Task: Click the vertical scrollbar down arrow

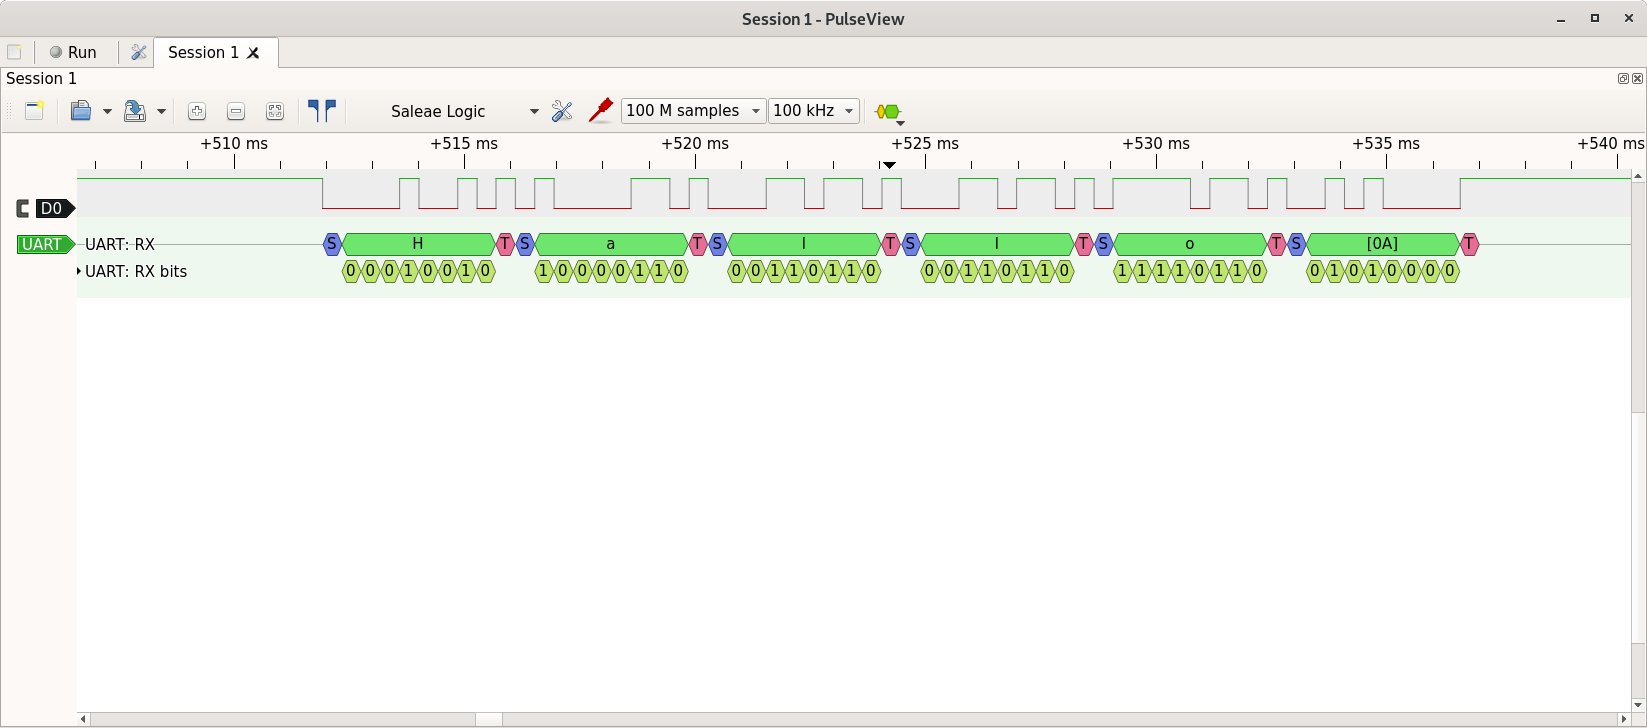Action: (1638, 706)
